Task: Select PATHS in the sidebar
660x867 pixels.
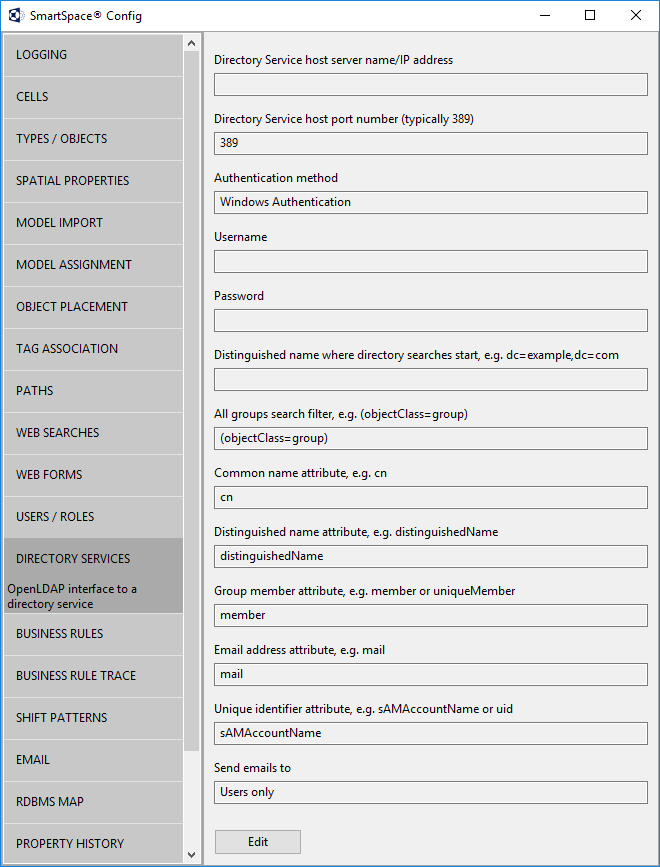Action: click(93, 391)
